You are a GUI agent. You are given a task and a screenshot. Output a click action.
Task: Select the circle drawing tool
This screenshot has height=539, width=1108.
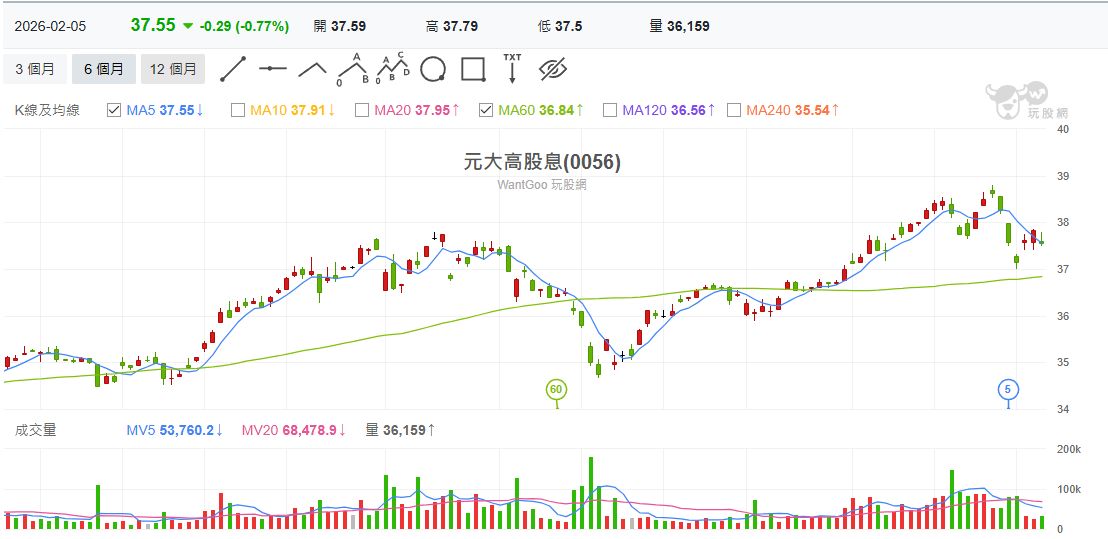(433, 69)
